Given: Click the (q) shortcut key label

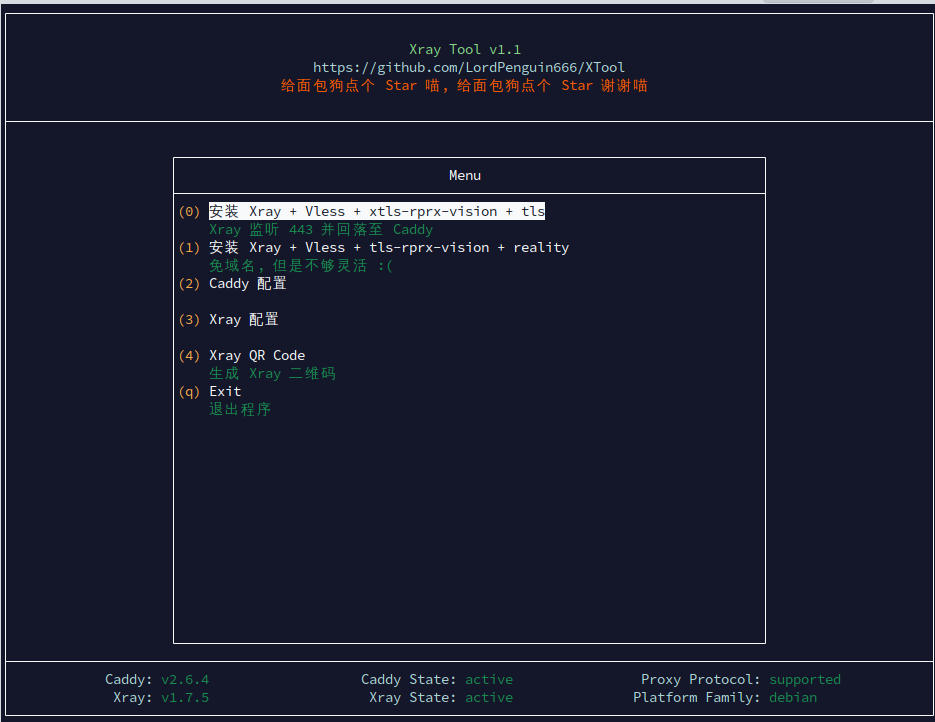Looking at the screenshot, I should coord(189,392).
